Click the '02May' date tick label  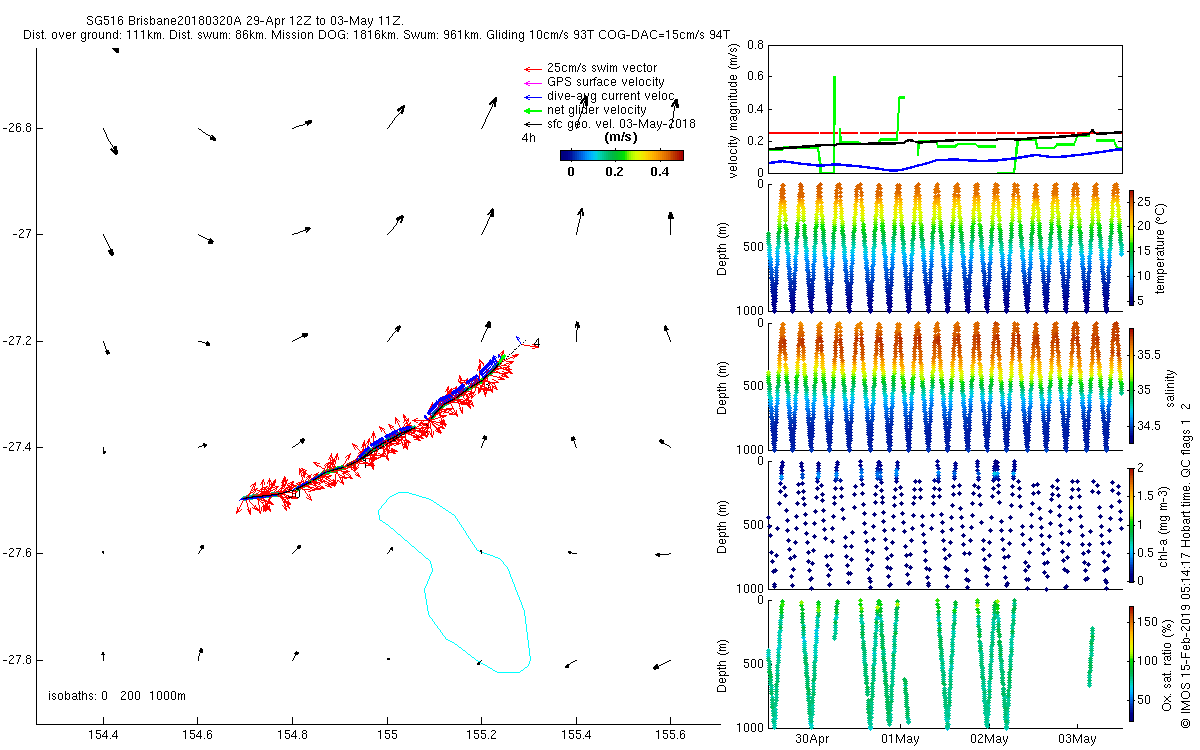[989, 739]
